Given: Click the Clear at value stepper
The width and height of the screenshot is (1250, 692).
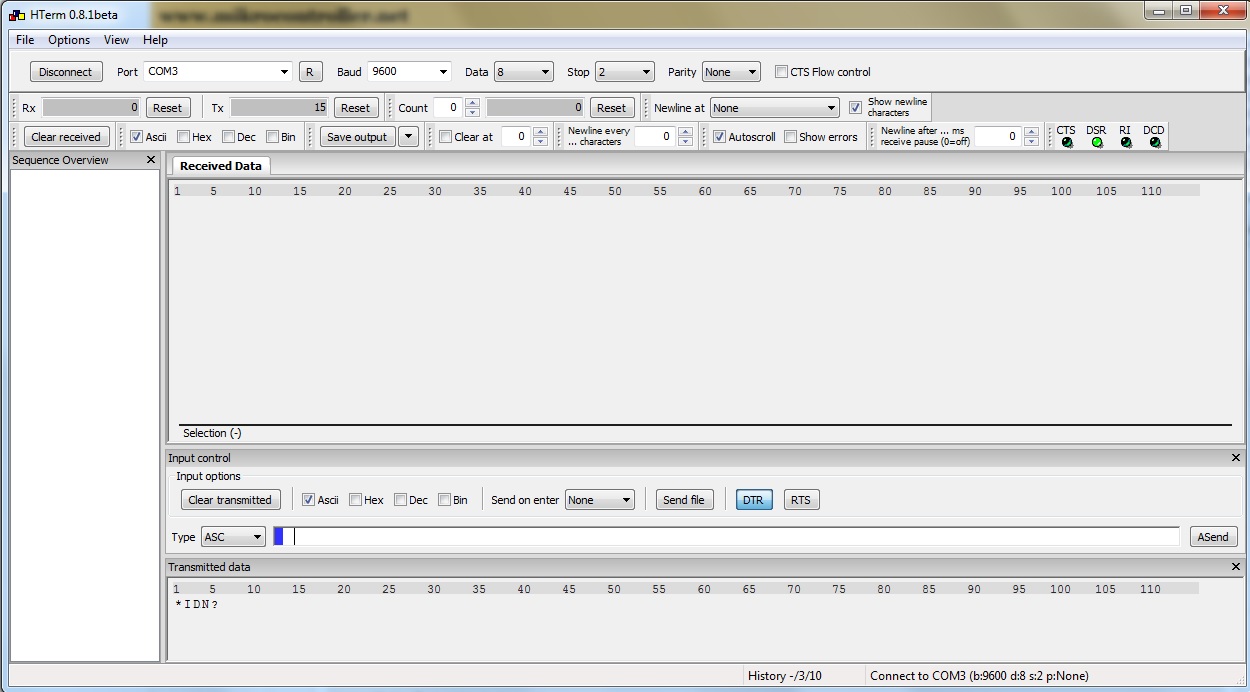Looking at the screenshot, I should (540, 137).
